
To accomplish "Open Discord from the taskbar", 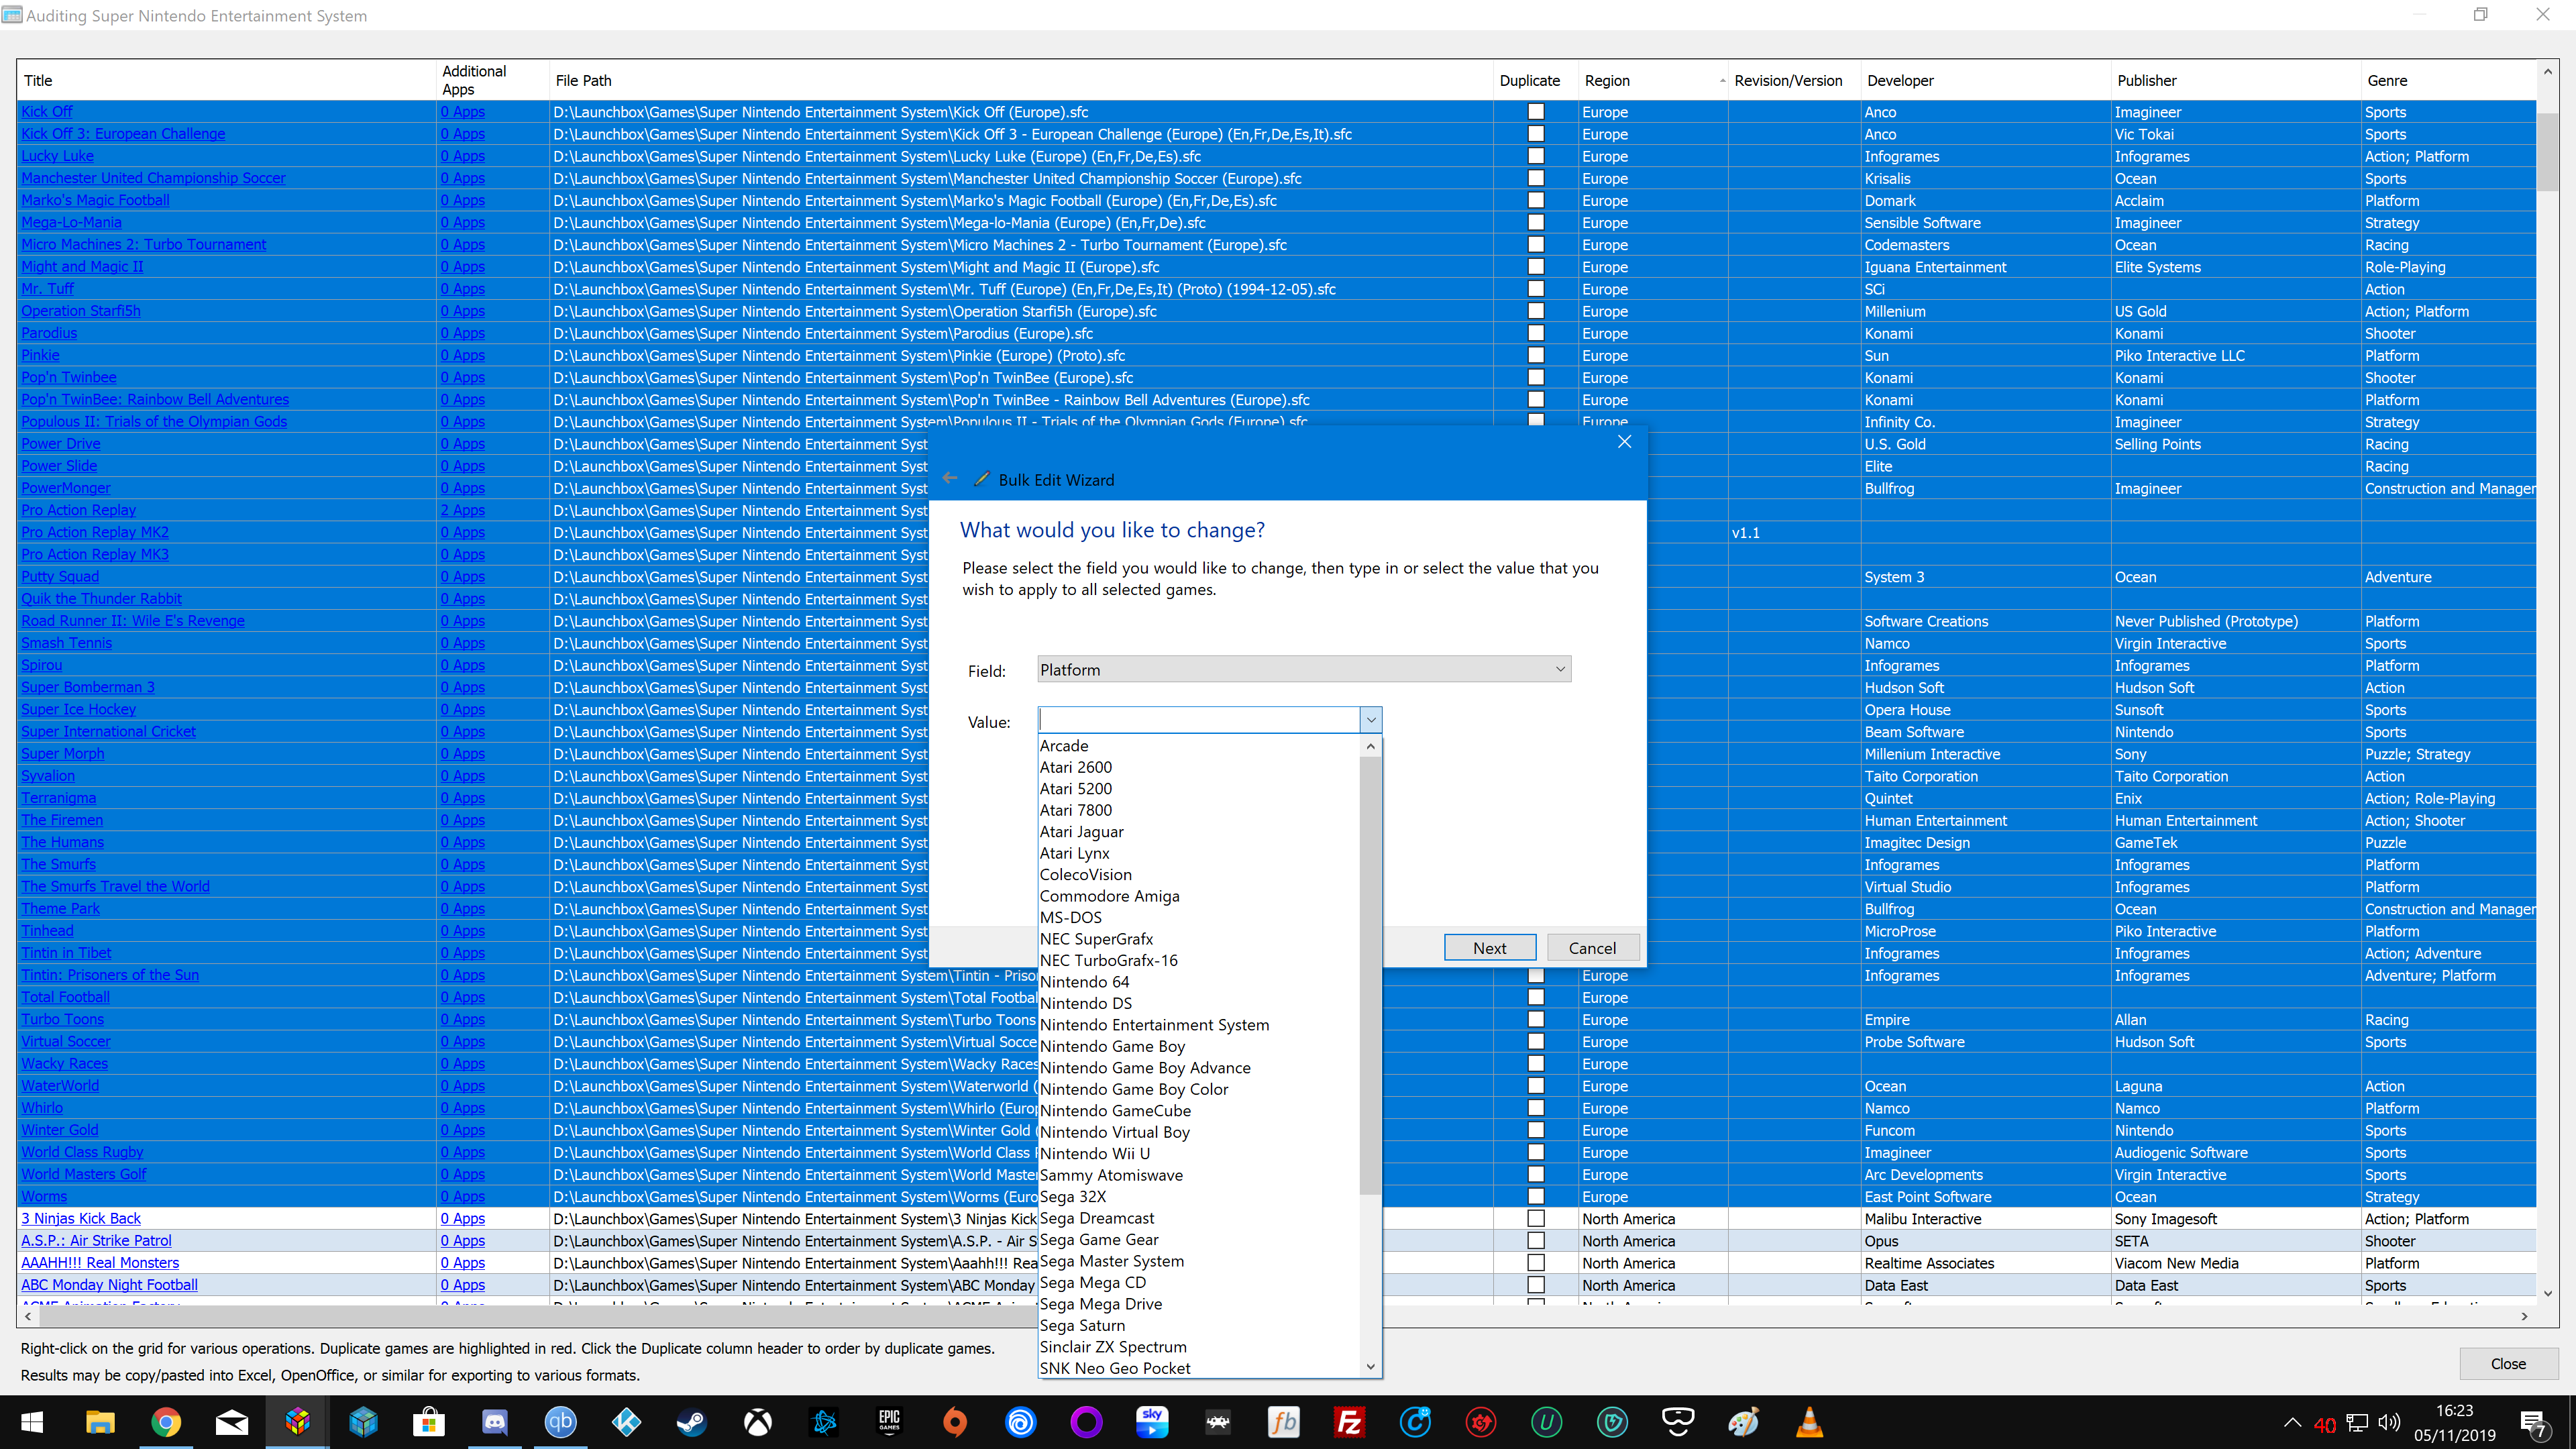I will tap(495, 1422).
